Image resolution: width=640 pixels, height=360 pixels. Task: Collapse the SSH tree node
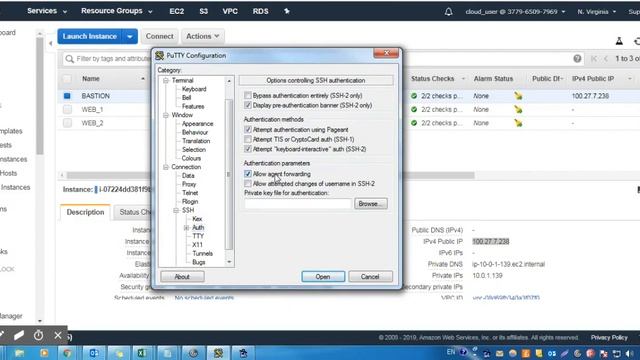pyautogui.click(x=176, y=210)
